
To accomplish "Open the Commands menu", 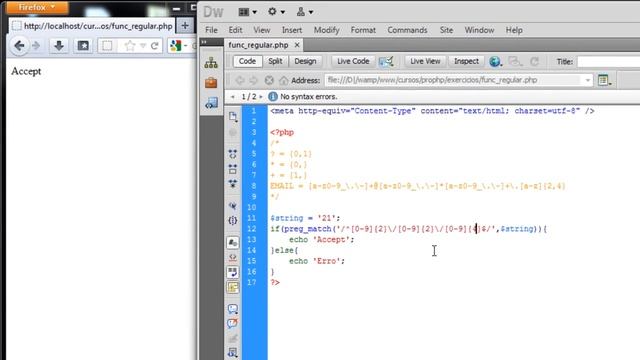I will [x=407, y=30].
